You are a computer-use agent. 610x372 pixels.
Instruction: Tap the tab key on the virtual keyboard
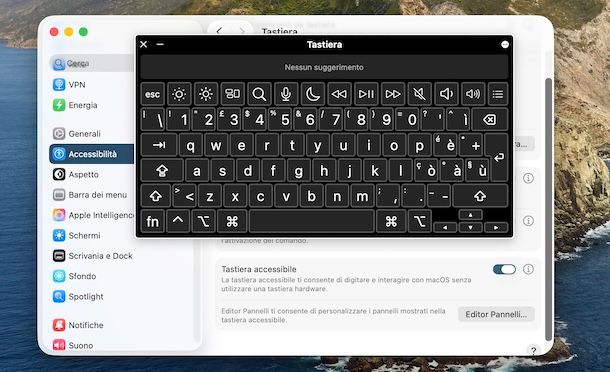click(159, 145)
